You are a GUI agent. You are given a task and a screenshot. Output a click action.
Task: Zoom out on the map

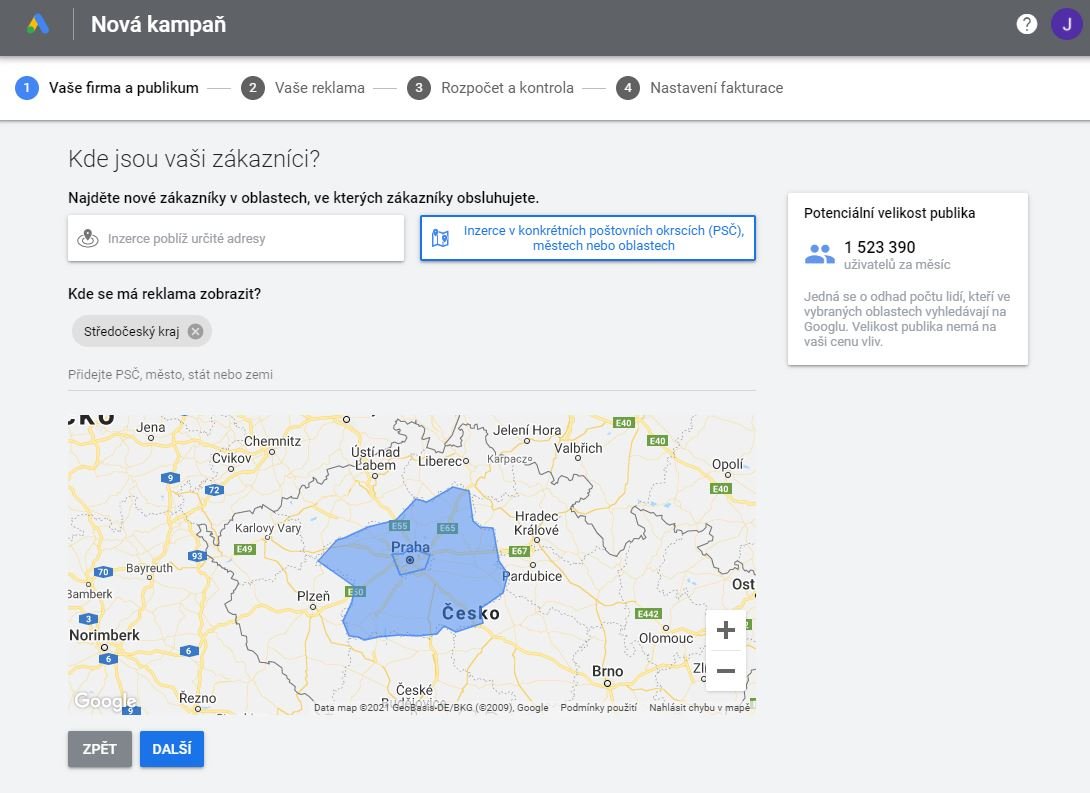tap(726, 671)
